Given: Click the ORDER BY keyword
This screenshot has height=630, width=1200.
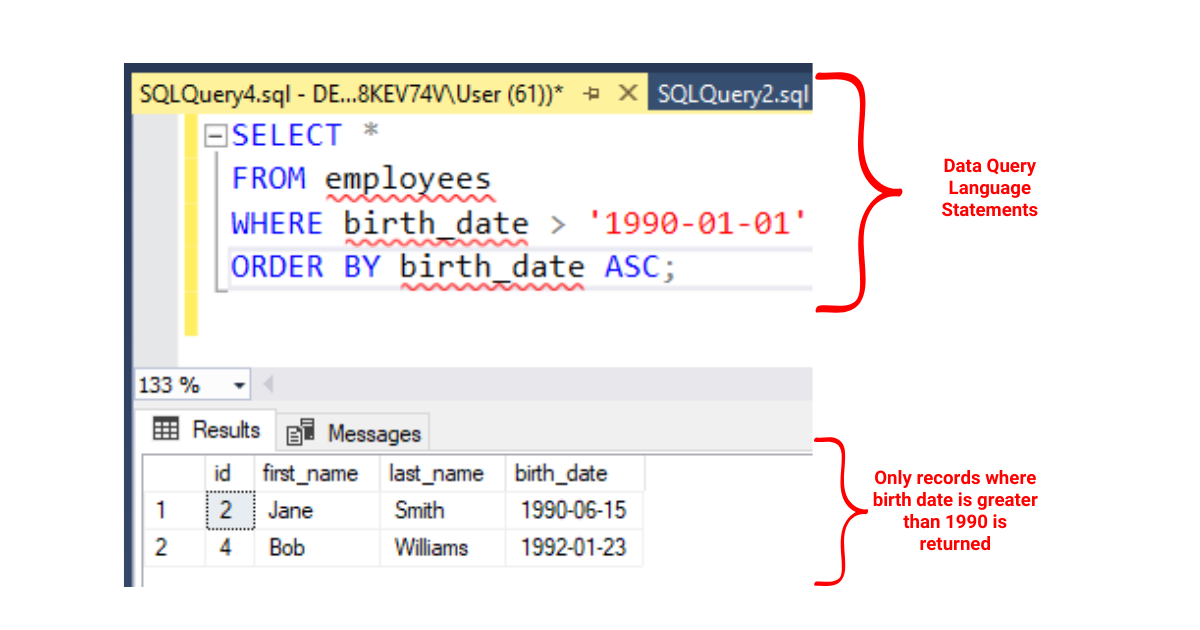Looking at the screenshot, I should click(306, 267).
